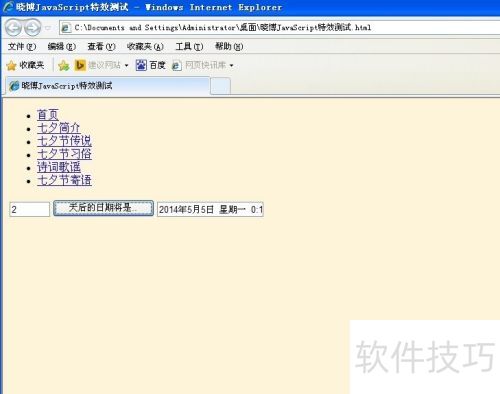Open the 编辑(E) menu
Image resolution: width=500 pixels, height=394 pixels.
62,46
